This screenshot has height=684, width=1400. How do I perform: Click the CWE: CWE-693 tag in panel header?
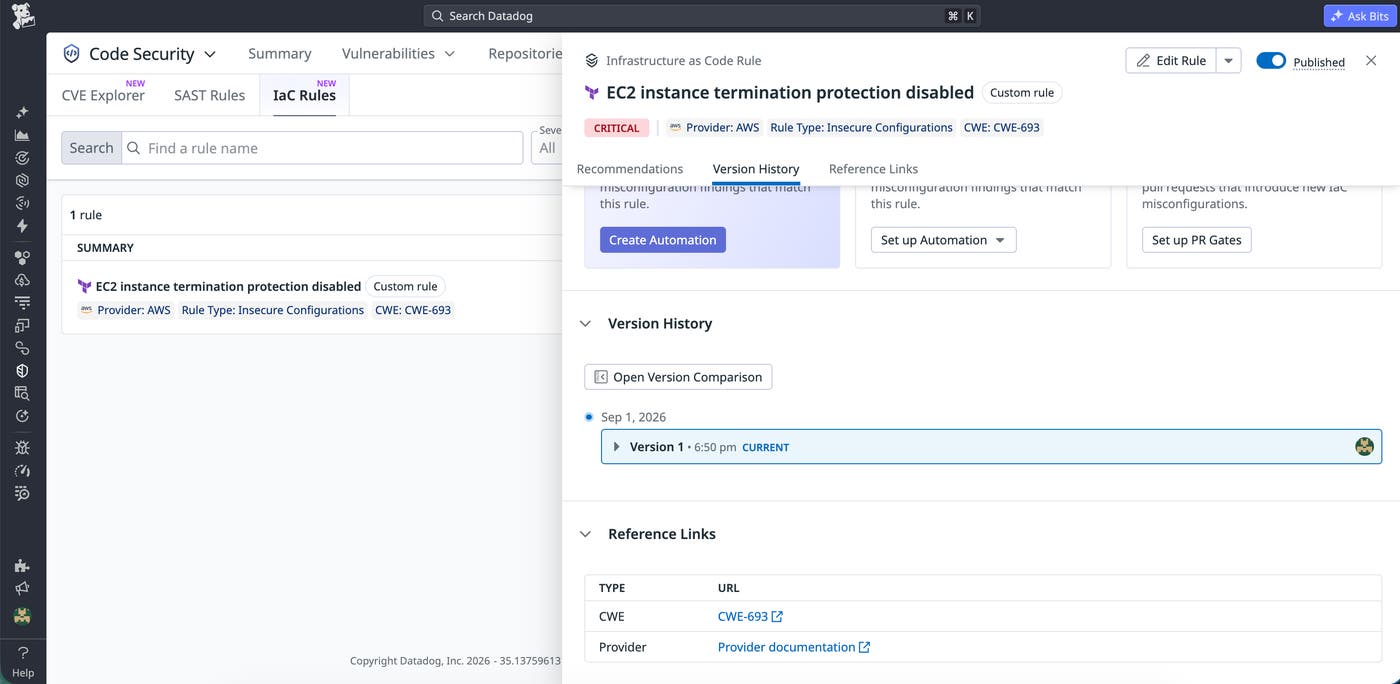1002,128
